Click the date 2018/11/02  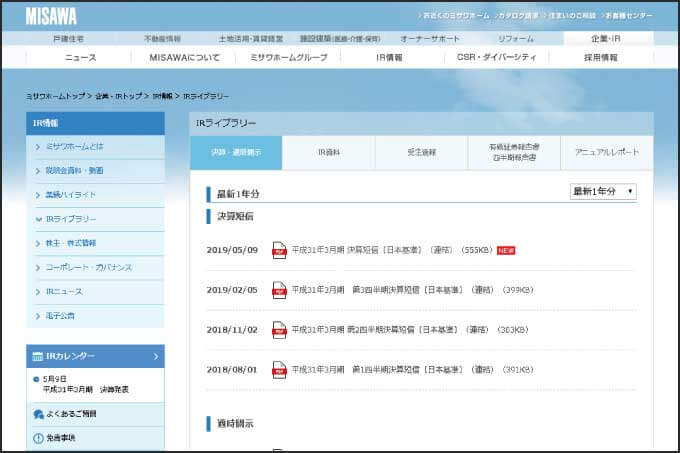[232, 330]
